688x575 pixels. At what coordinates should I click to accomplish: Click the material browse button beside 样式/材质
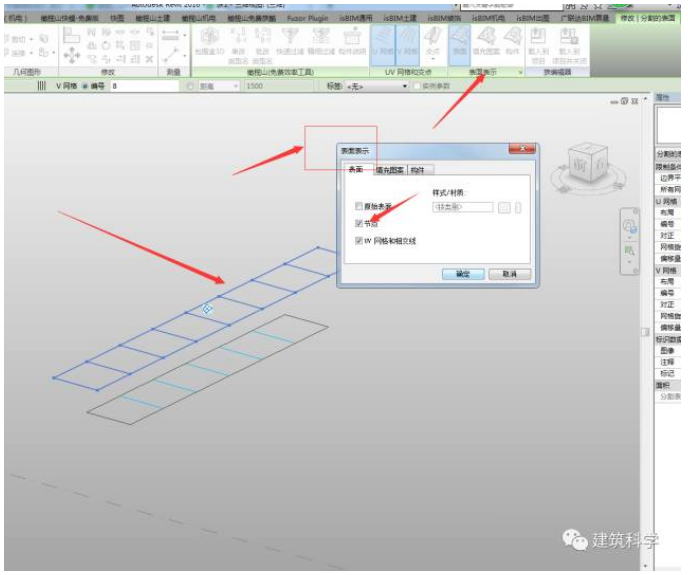[504, 207]
